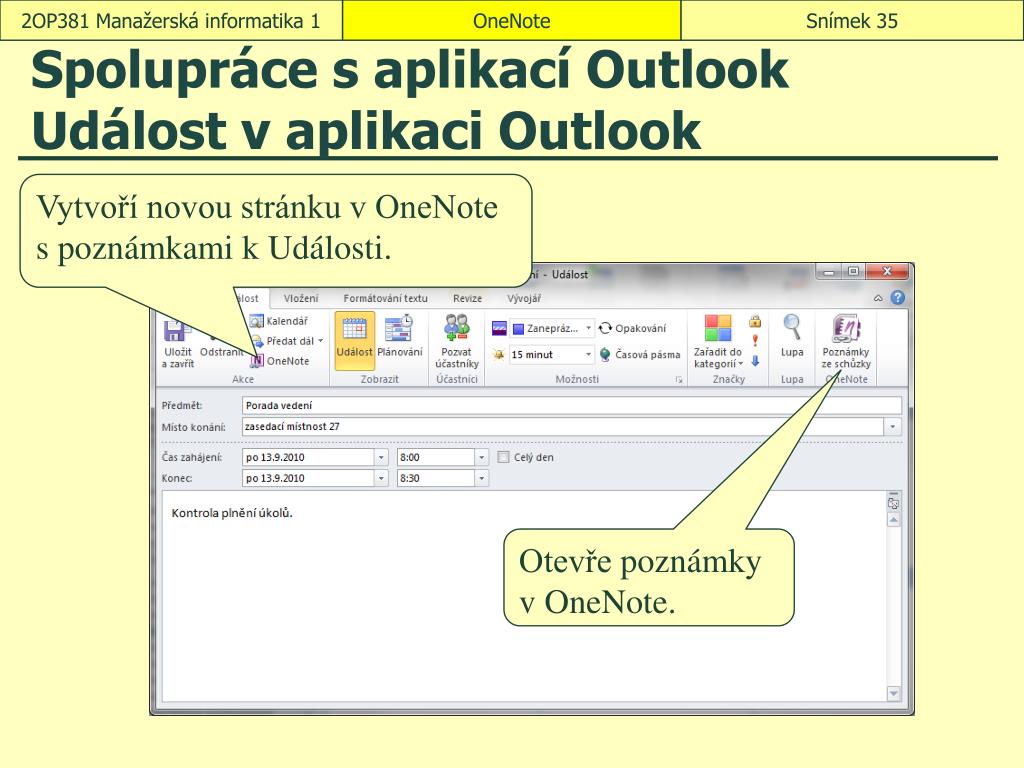
Task: Click Místo konání field zasedací místnost 27
Action: (563, 426)
